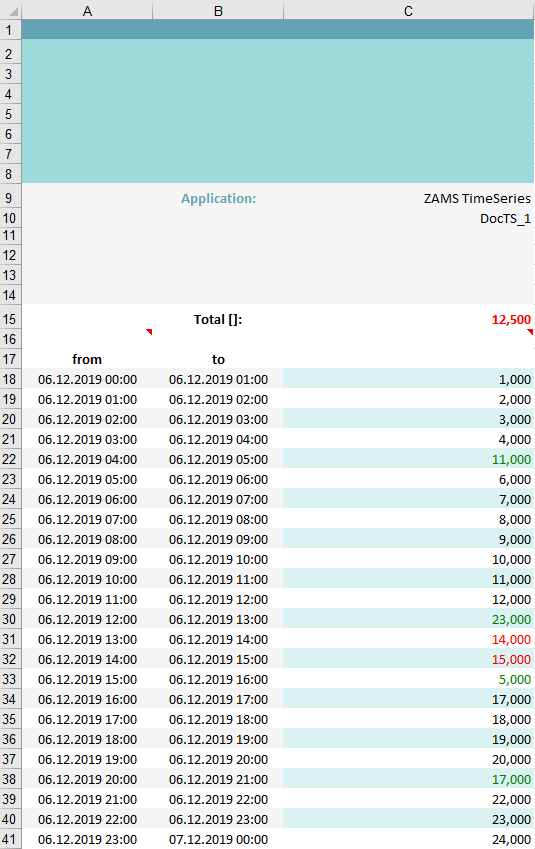Image resolution: width=535 pixels, height=849 pixels.
Task: Click the Total []: label cell
Action: 218,319
